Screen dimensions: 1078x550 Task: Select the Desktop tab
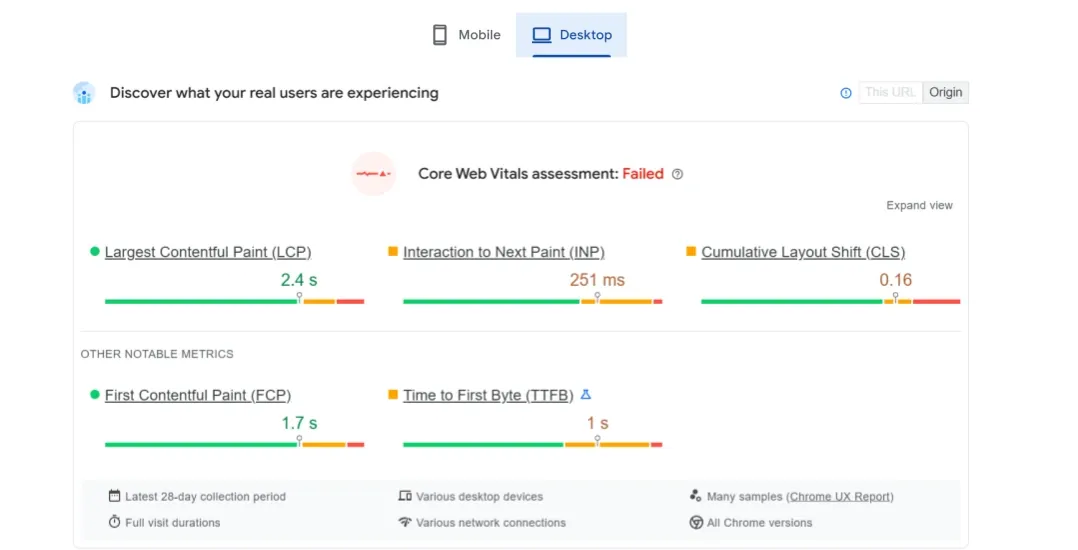(572, 35)
